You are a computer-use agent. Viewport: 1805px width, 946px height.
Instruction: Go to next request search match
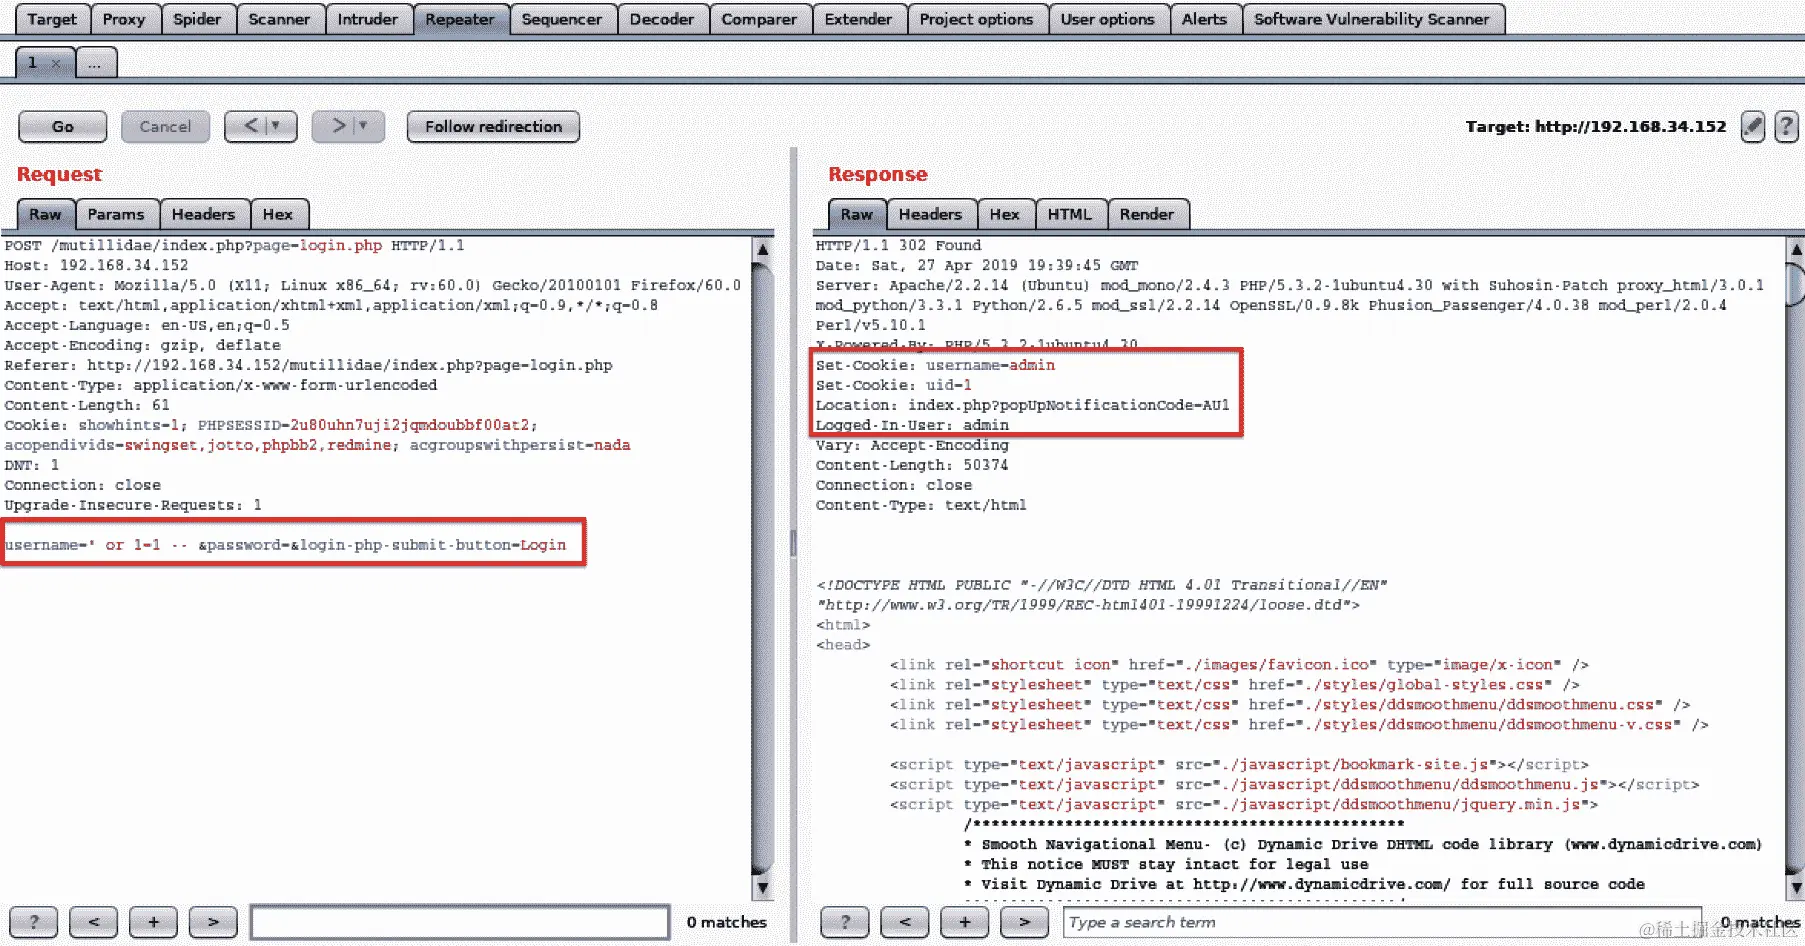pyautogui.click(x=213, y=922)
